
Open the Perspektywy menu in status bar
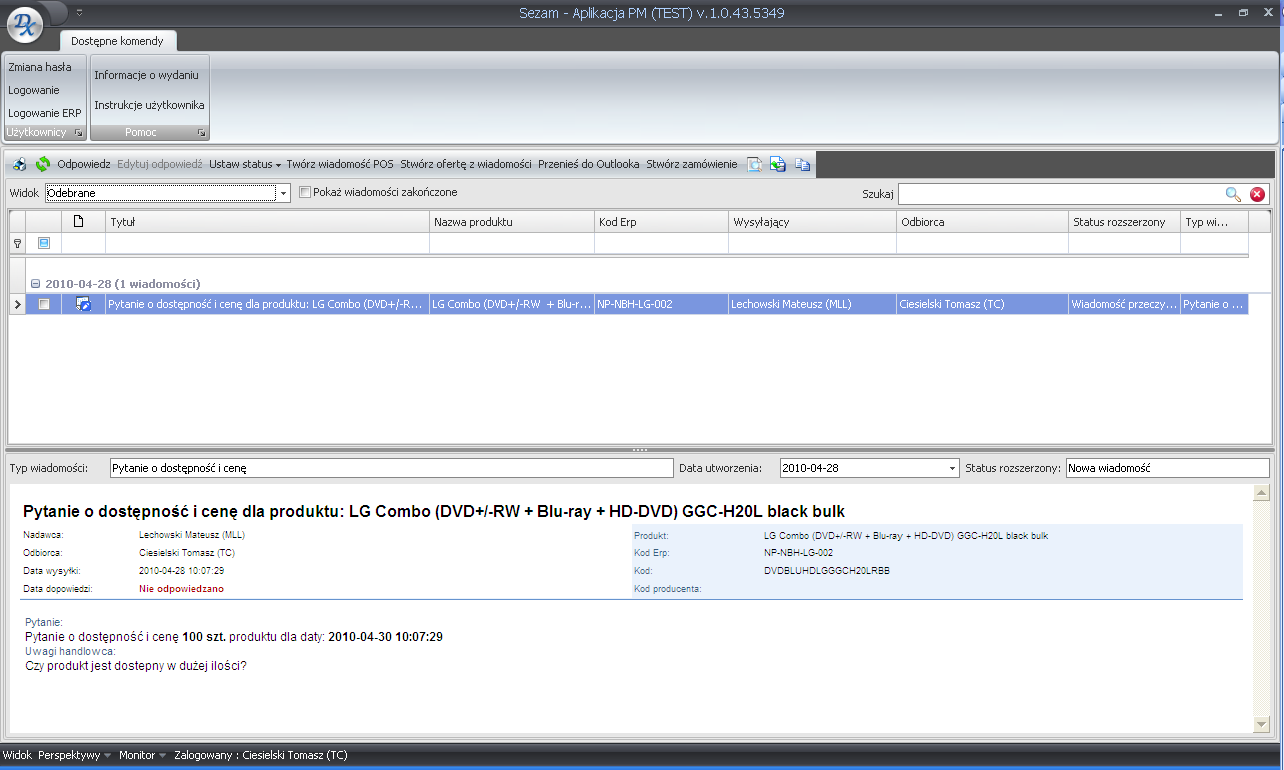click(75, 755)
